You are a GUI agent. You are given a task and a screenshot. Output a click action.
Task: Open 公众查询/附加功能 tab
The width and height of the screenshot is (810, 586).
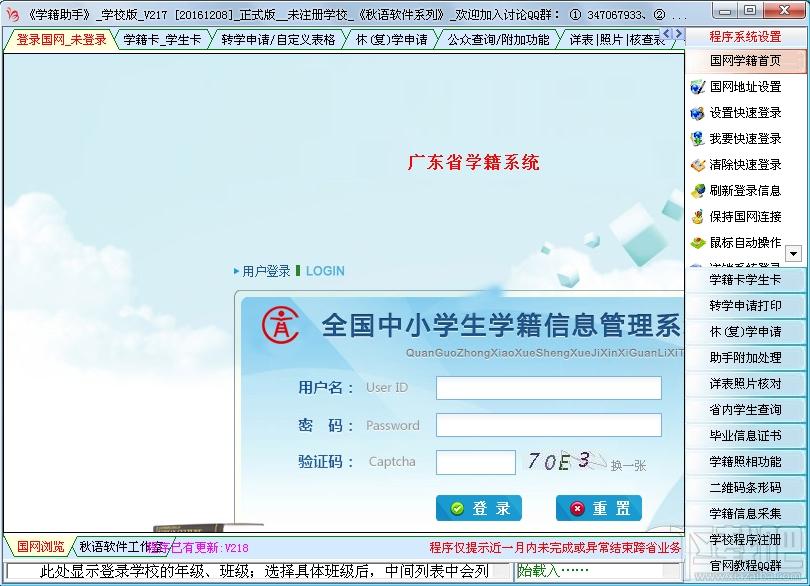pyautogui.click(x=498, y=39)
